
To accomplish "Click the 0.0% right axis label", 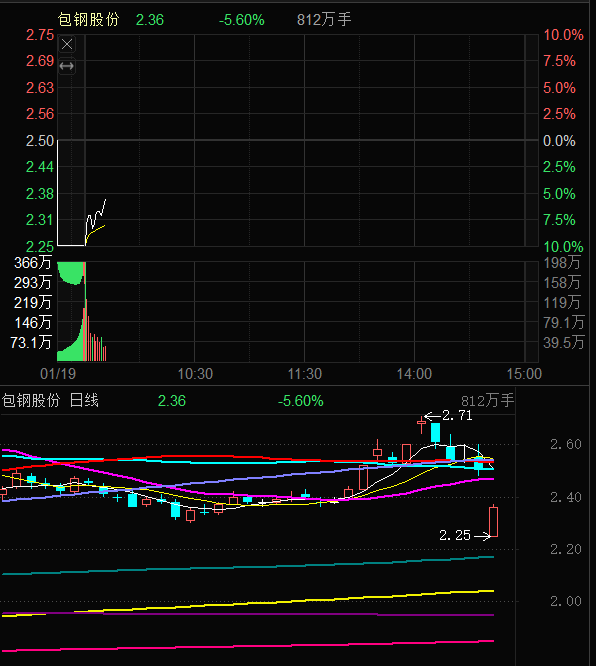I will 559,141.
